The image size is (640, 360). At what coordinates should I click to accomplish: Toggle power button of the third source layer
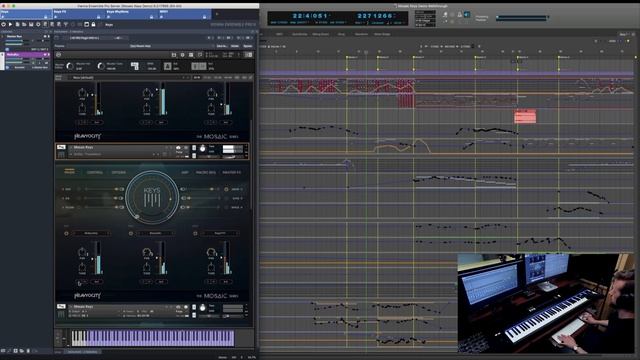[x=195, y=233]
